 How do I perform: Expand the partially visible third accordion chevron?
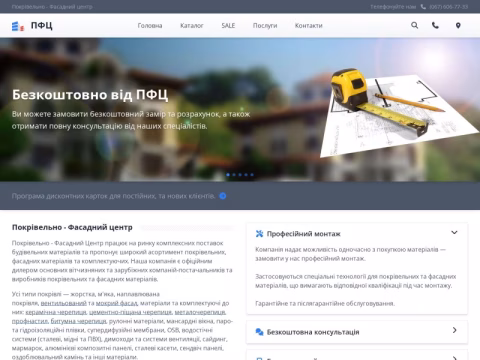[x=455, y=358]
